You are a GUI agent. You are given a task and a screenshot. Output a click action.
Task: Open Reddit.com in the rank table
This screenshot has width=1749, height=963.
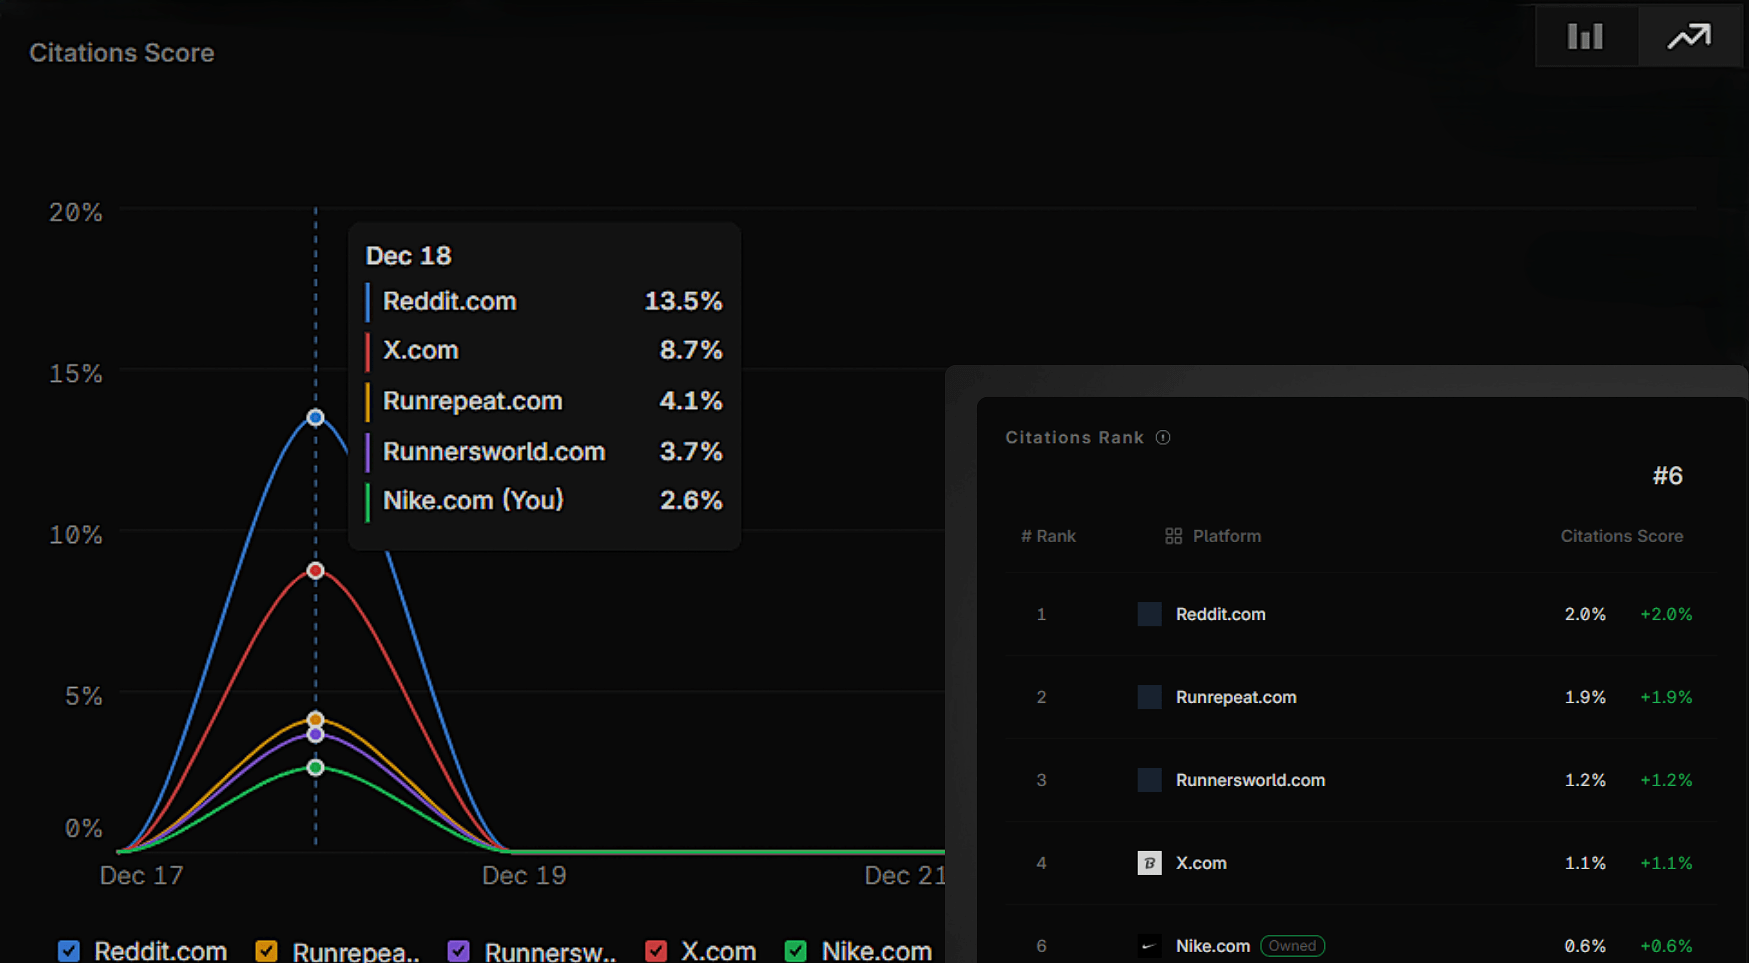click(x=1220, y=614)
